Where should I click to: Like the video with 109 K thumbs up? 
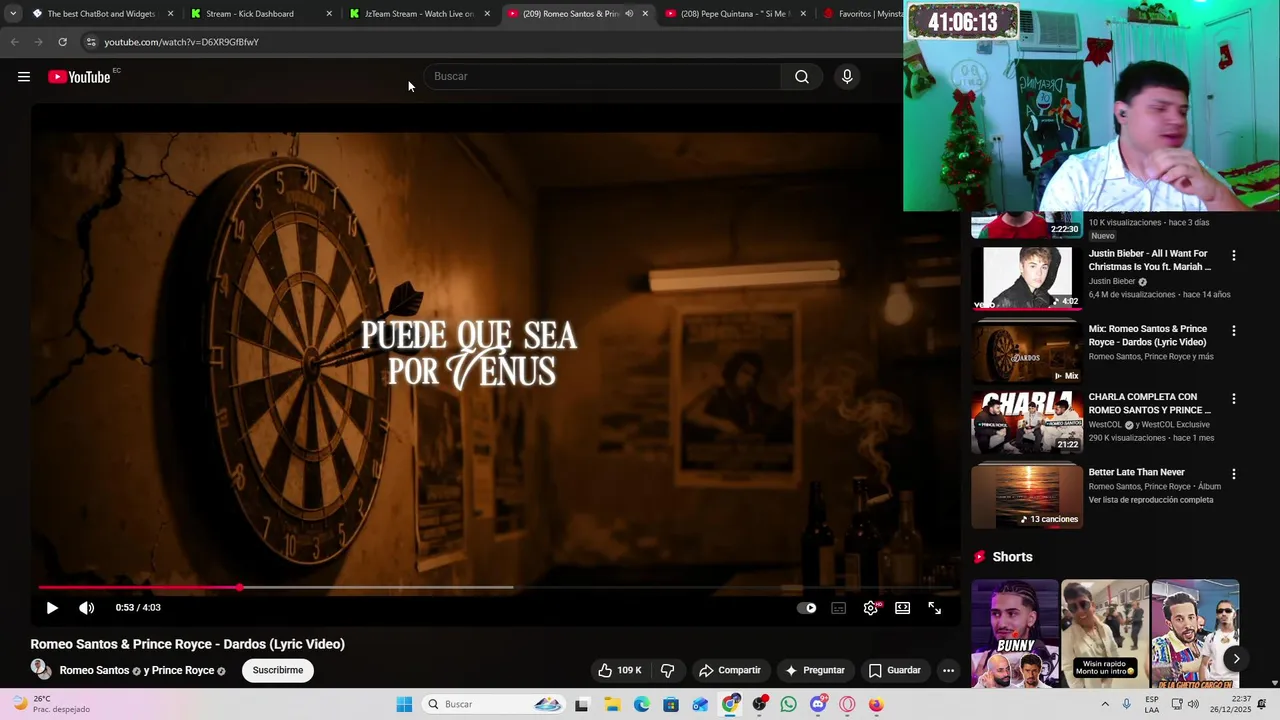click(620, 670)
